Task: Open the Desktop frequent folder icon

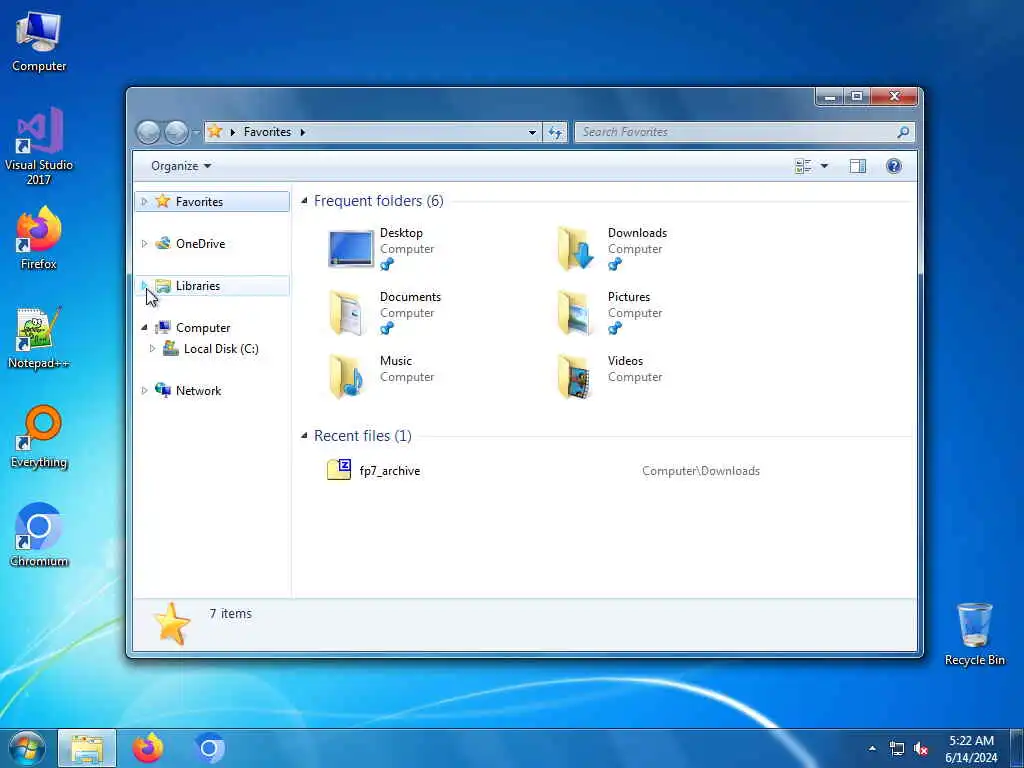Action: pyautogui.click(x=351, y=249)
